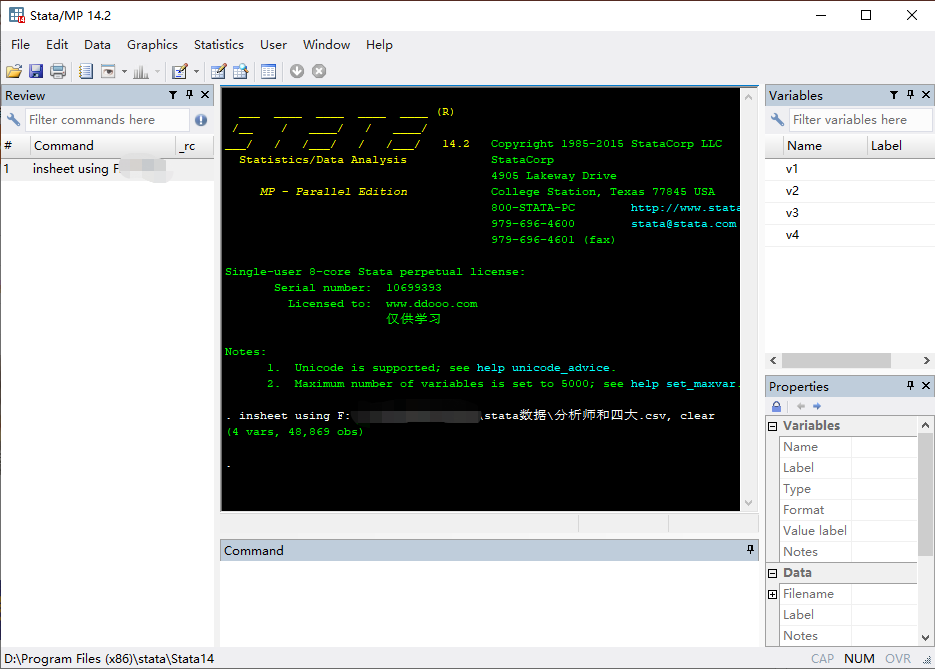Pin the Properties panel
Image resolution: width=935 pixels, height=669 pixels.
[x=911, y=385]
